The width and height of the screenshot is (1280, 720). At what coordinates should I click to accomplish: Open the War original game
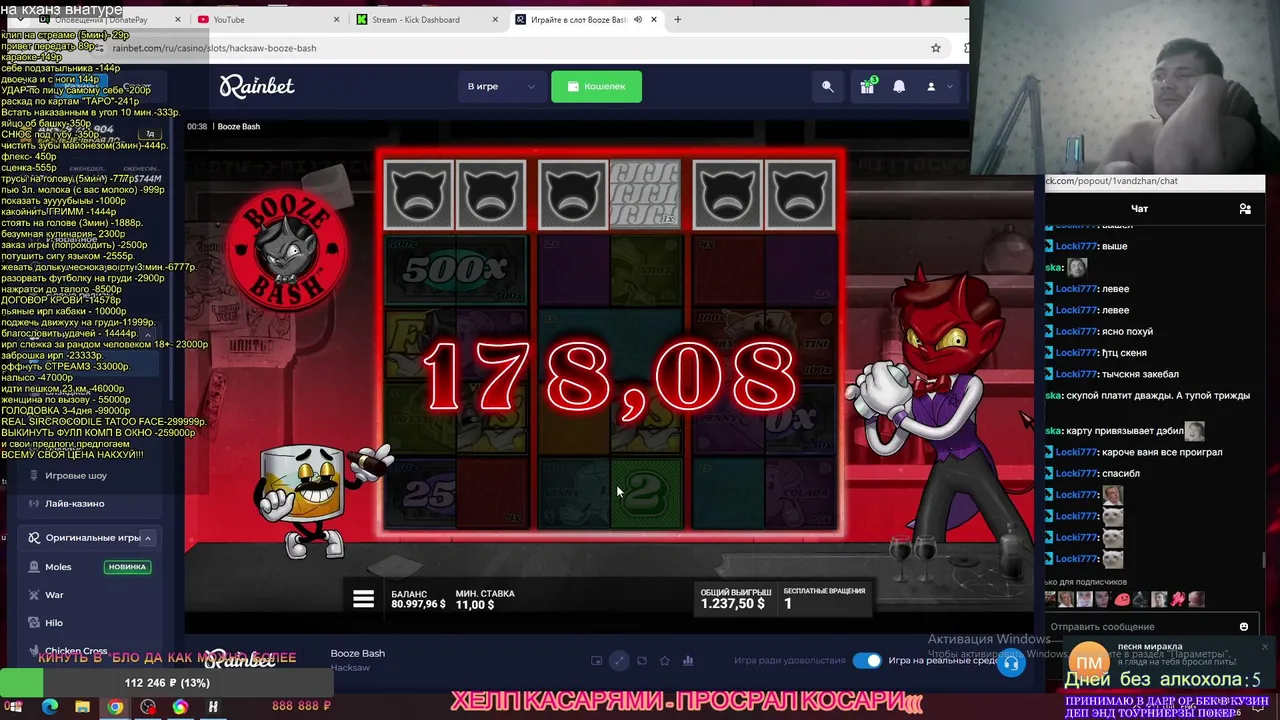coord(54,595)
